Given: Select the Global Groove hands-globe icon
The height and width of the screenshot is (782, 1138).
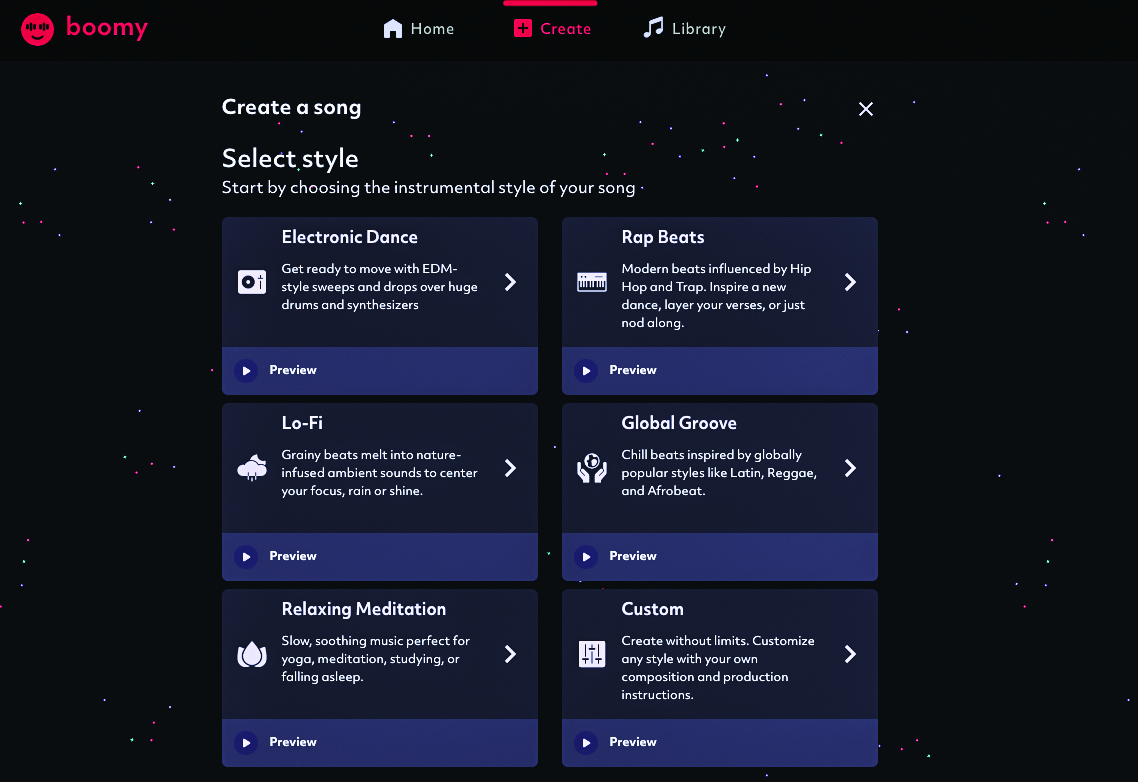Looking at the screenshot, I should click(x=591, y=468).
